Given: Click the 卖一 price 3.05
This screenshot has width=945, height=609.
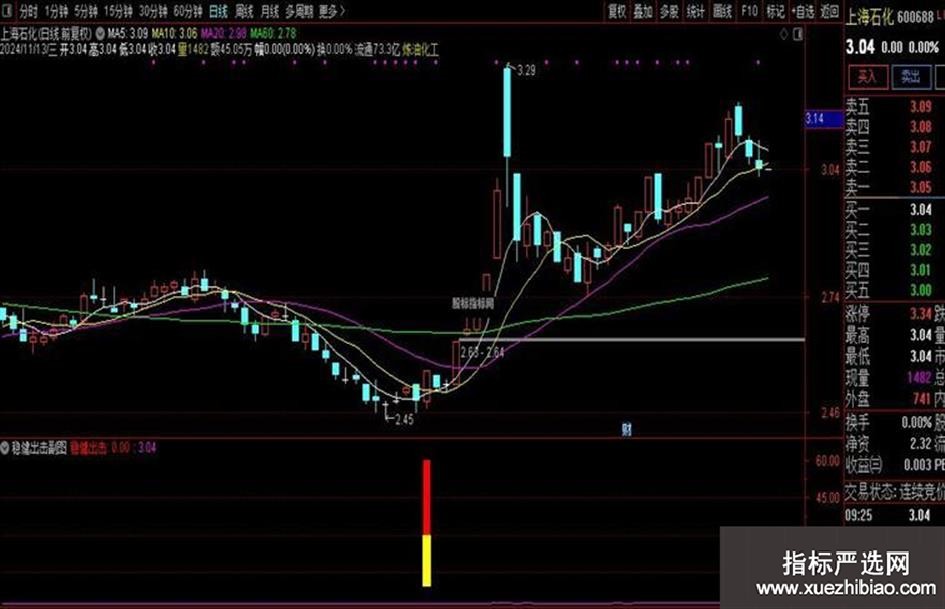Looking at the screenshot, I should pyautogui.click(x=920, y=187).
